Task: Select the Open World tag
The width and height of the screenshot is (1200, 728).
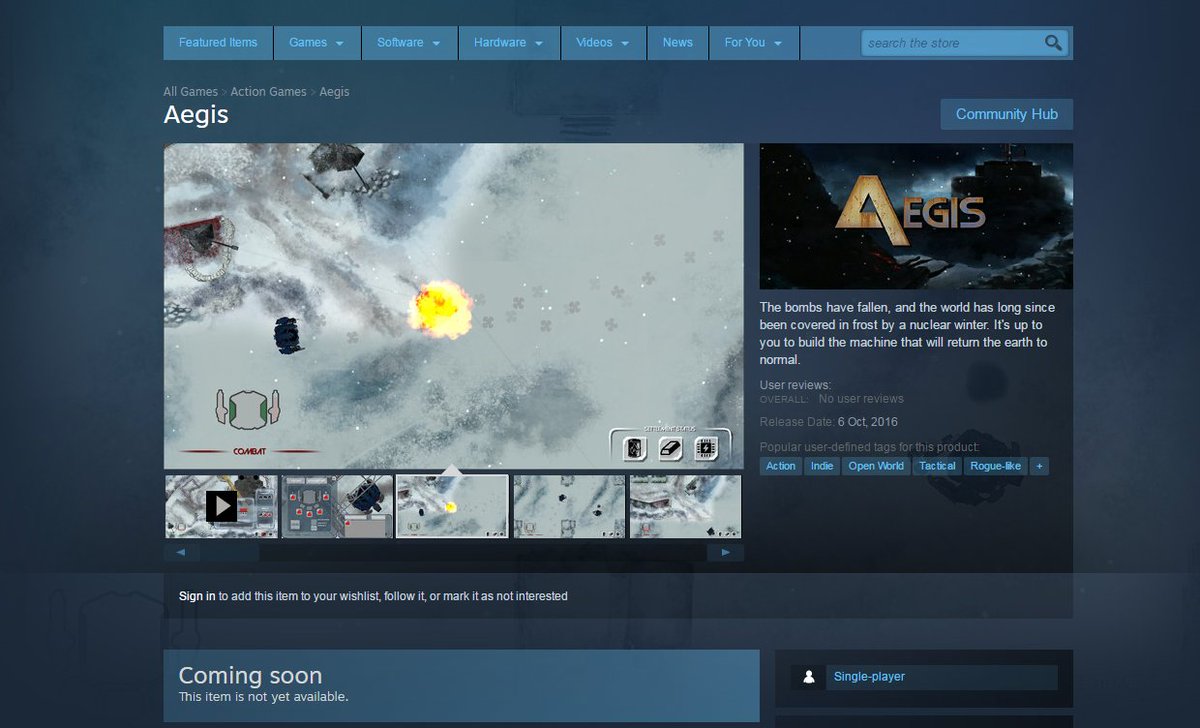Action: (876, 466)
